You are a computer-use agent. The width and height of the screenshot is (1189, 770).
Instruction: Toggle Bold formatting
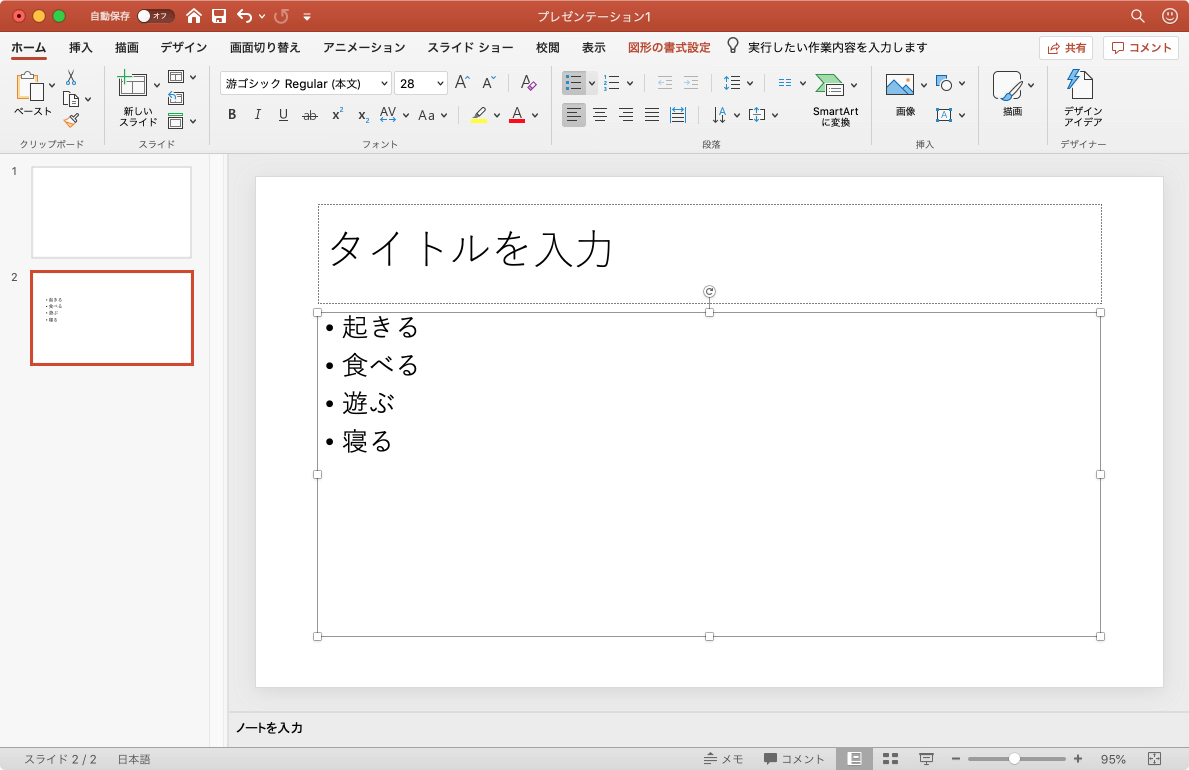pyautogui.click(x=232, y=115)
